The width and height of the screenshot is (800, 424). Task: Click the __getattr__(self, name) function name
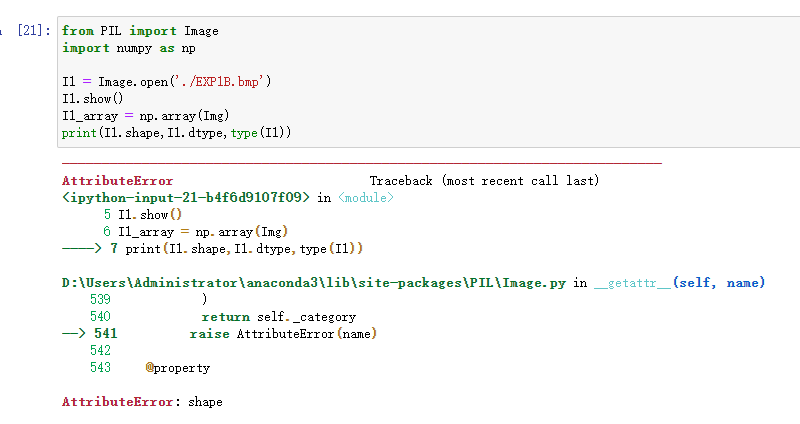tap(680, 283)
